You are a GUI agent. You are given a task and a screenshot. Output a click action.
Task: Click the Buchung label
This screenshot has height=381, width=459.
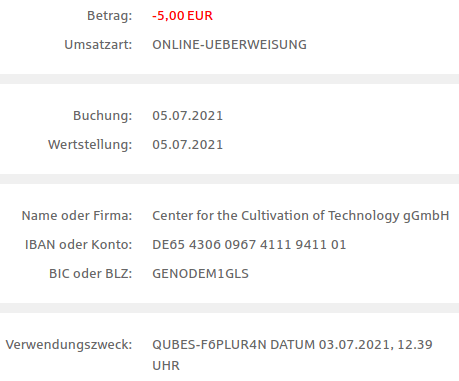[x=103, y=116]
